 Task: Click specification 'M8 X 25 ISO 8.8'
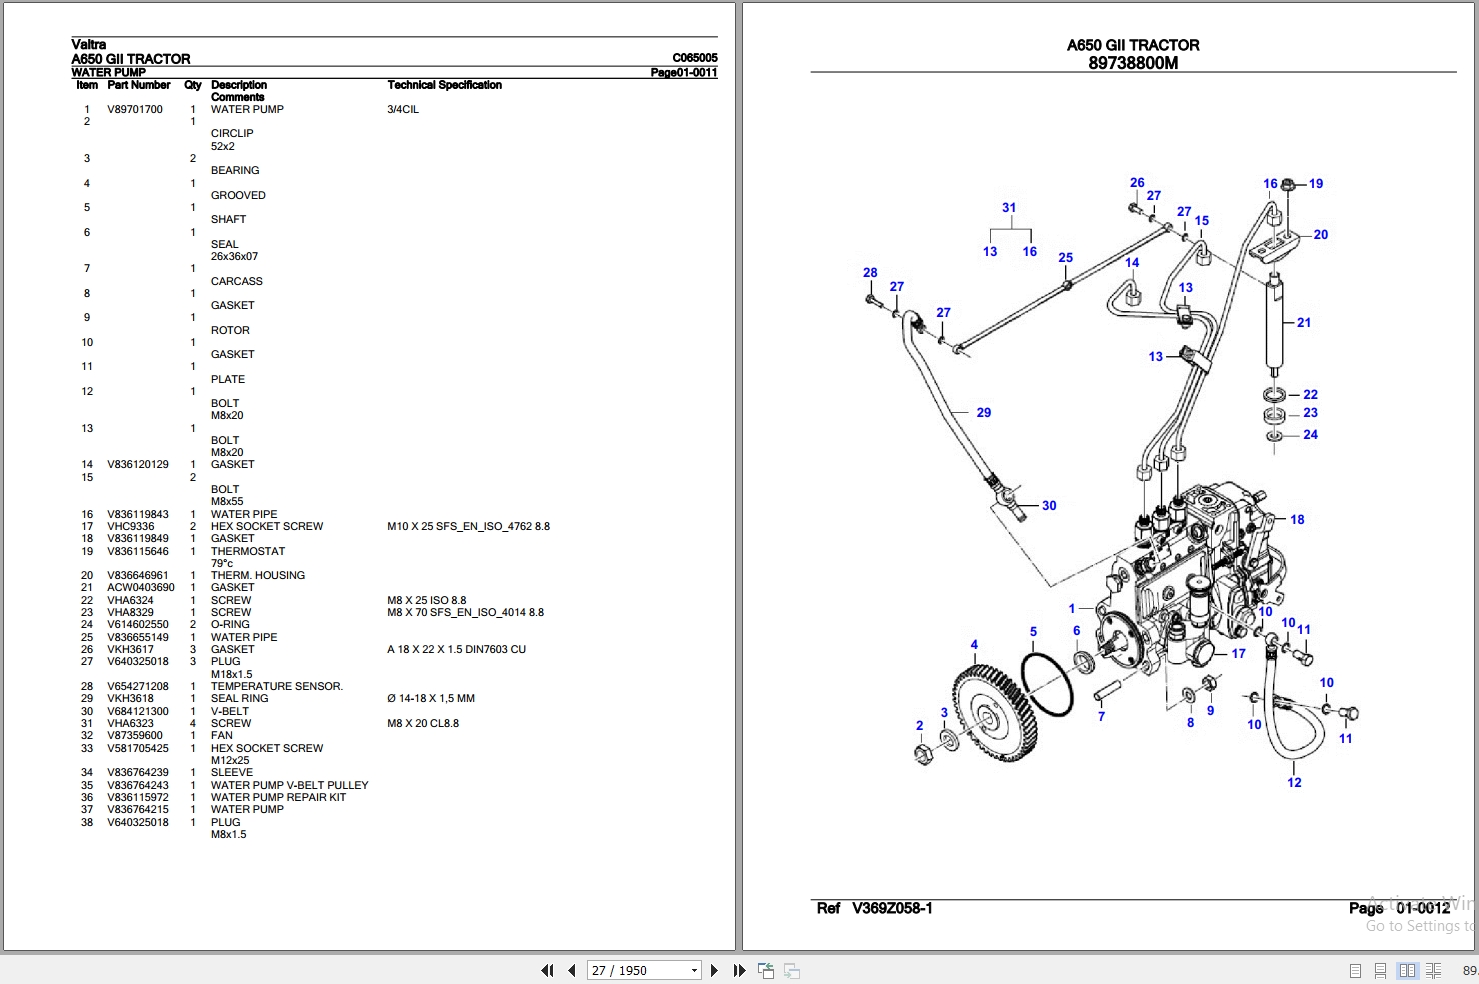pyautogui.click(x=427, y=600)
